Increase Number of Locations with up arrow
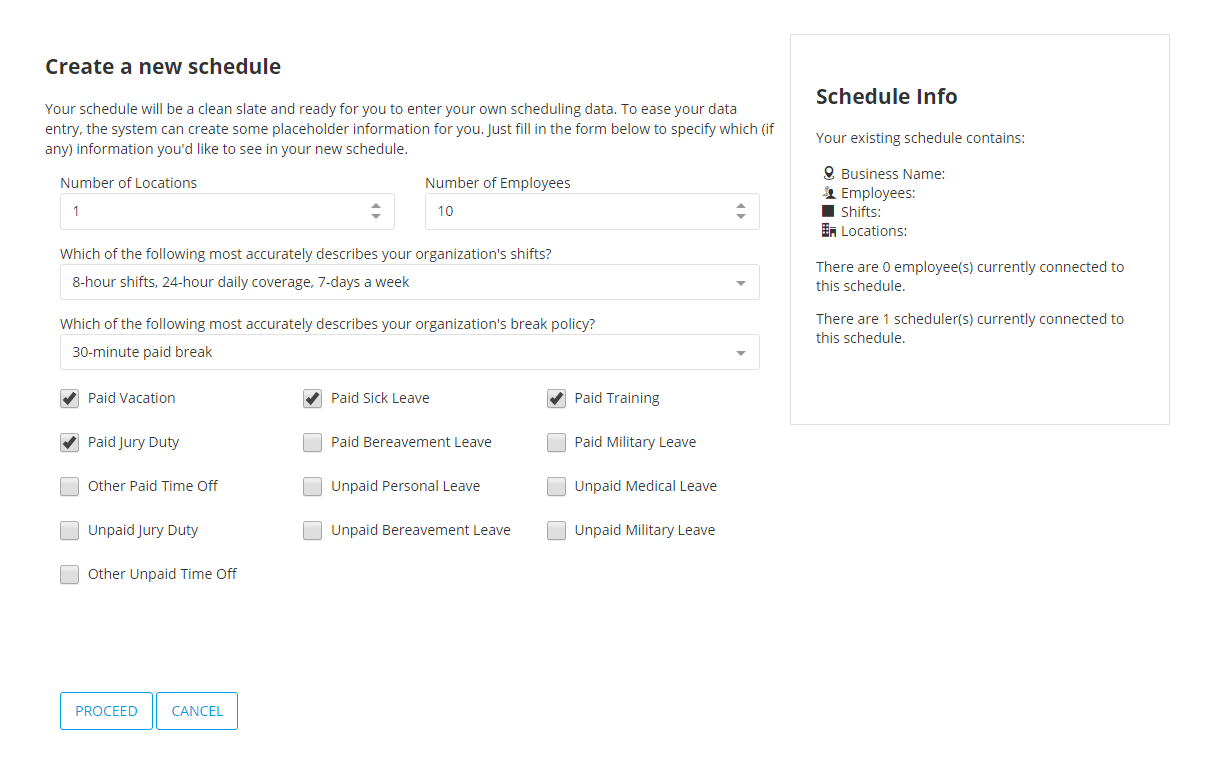The image size is (1208, 771). point(376,206)
